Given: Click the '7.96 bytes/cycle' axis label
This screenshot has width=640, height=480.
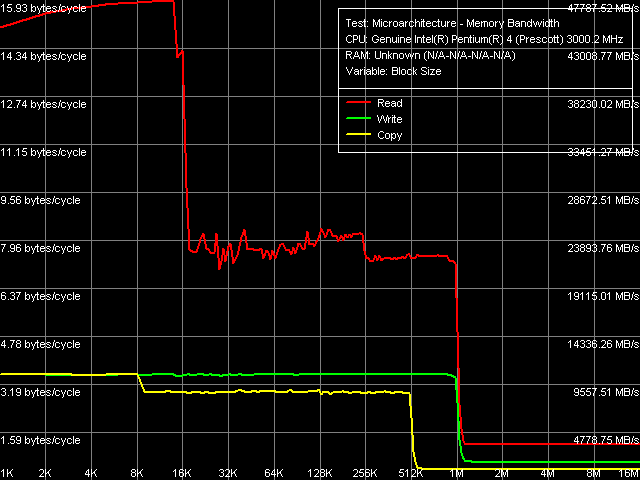Looking at the screenshot, I should [40, 248].
